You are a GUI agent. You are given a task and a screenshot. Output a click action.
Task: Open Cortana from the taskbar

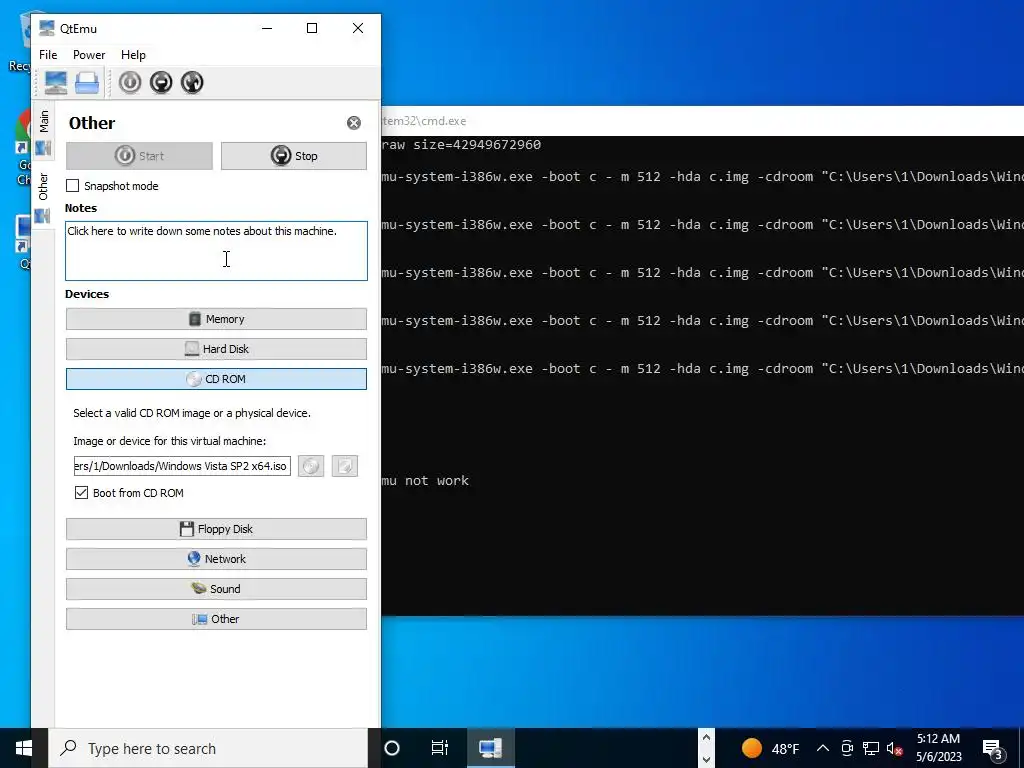pos(392,748)
